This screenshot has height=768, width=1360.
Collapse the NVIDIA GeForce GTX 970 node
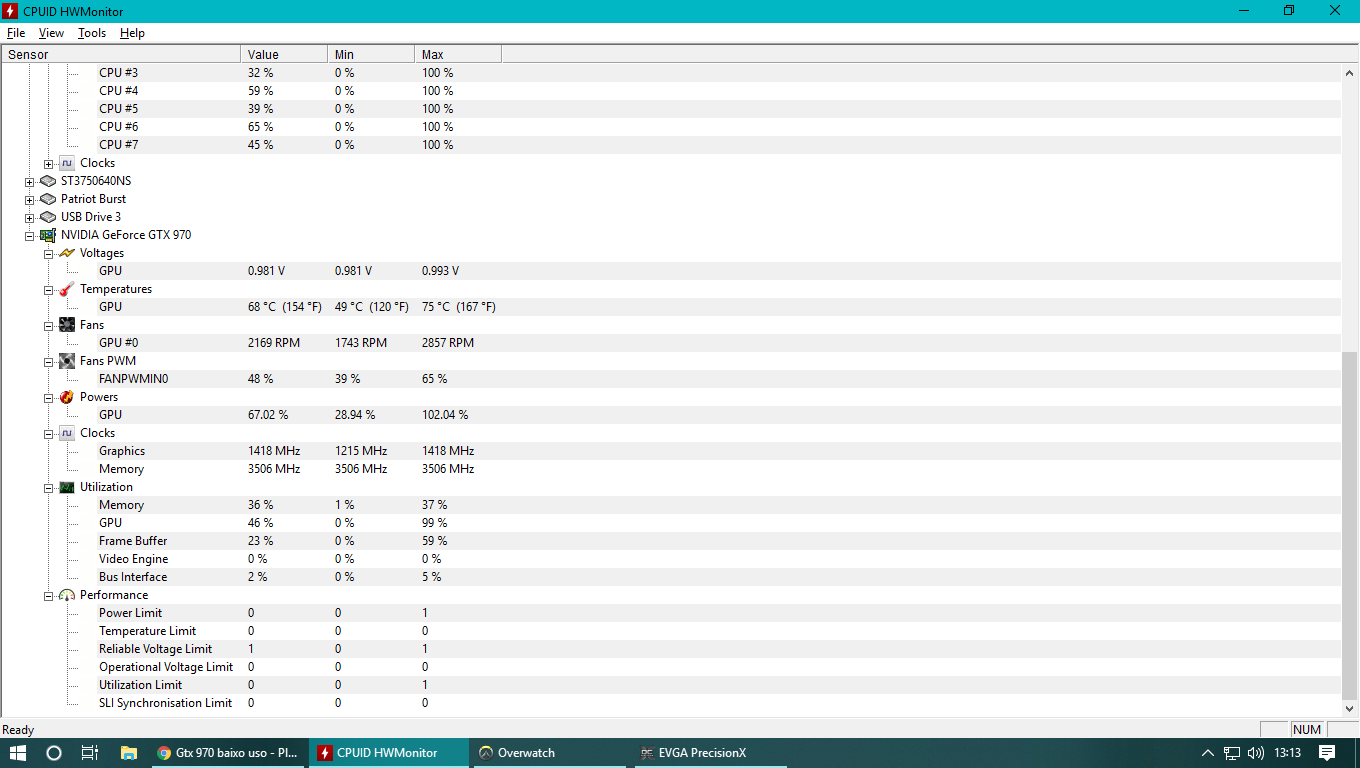[30, 236]
